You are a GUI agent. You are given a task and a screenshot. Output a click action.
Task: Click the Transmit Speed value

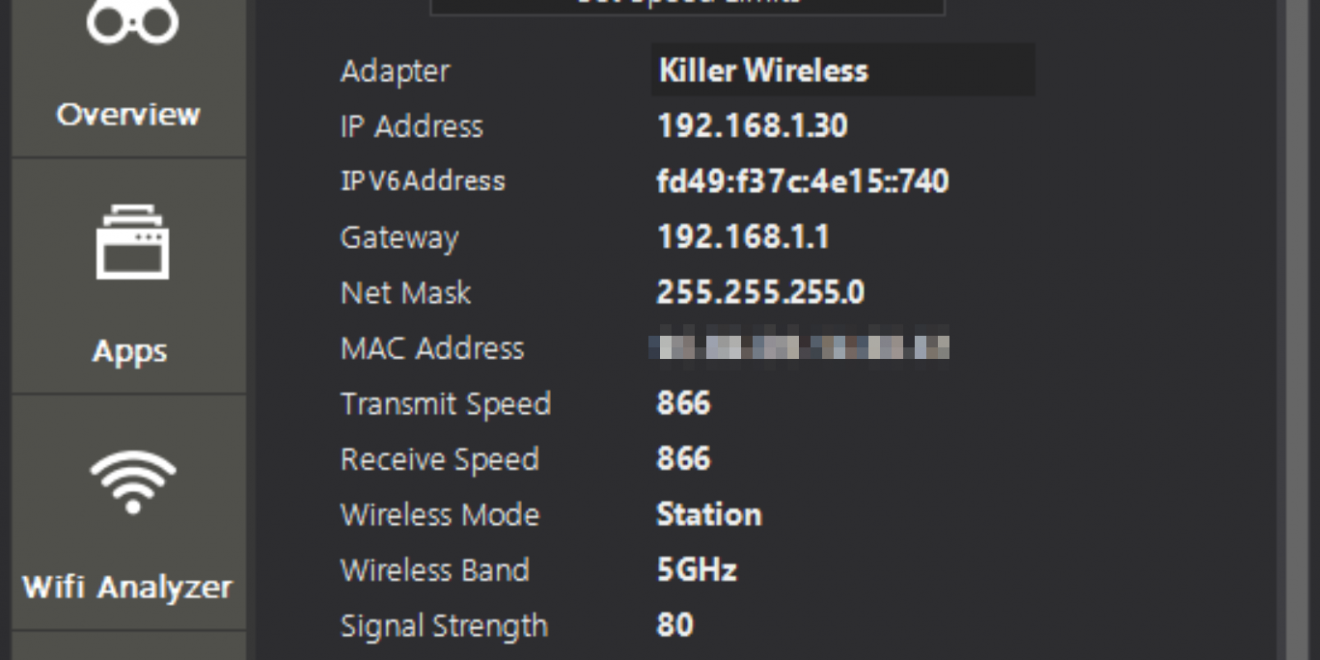(683, 403)
